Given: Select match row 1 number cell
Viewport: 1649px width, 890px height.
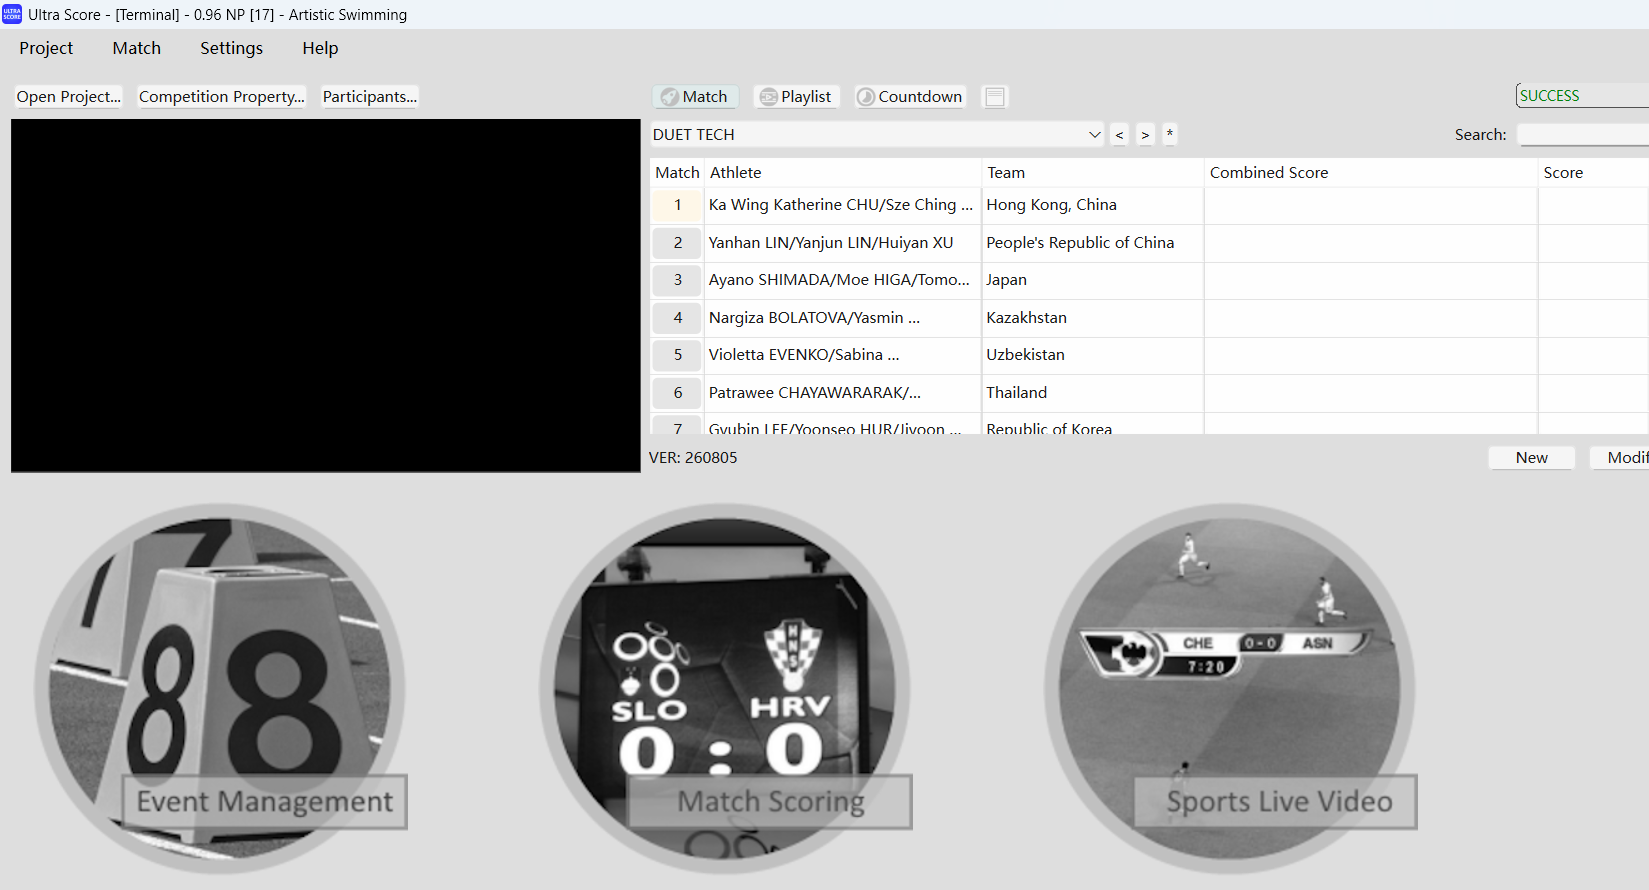Looking at the screenshot, I should [x=677, y=205].
